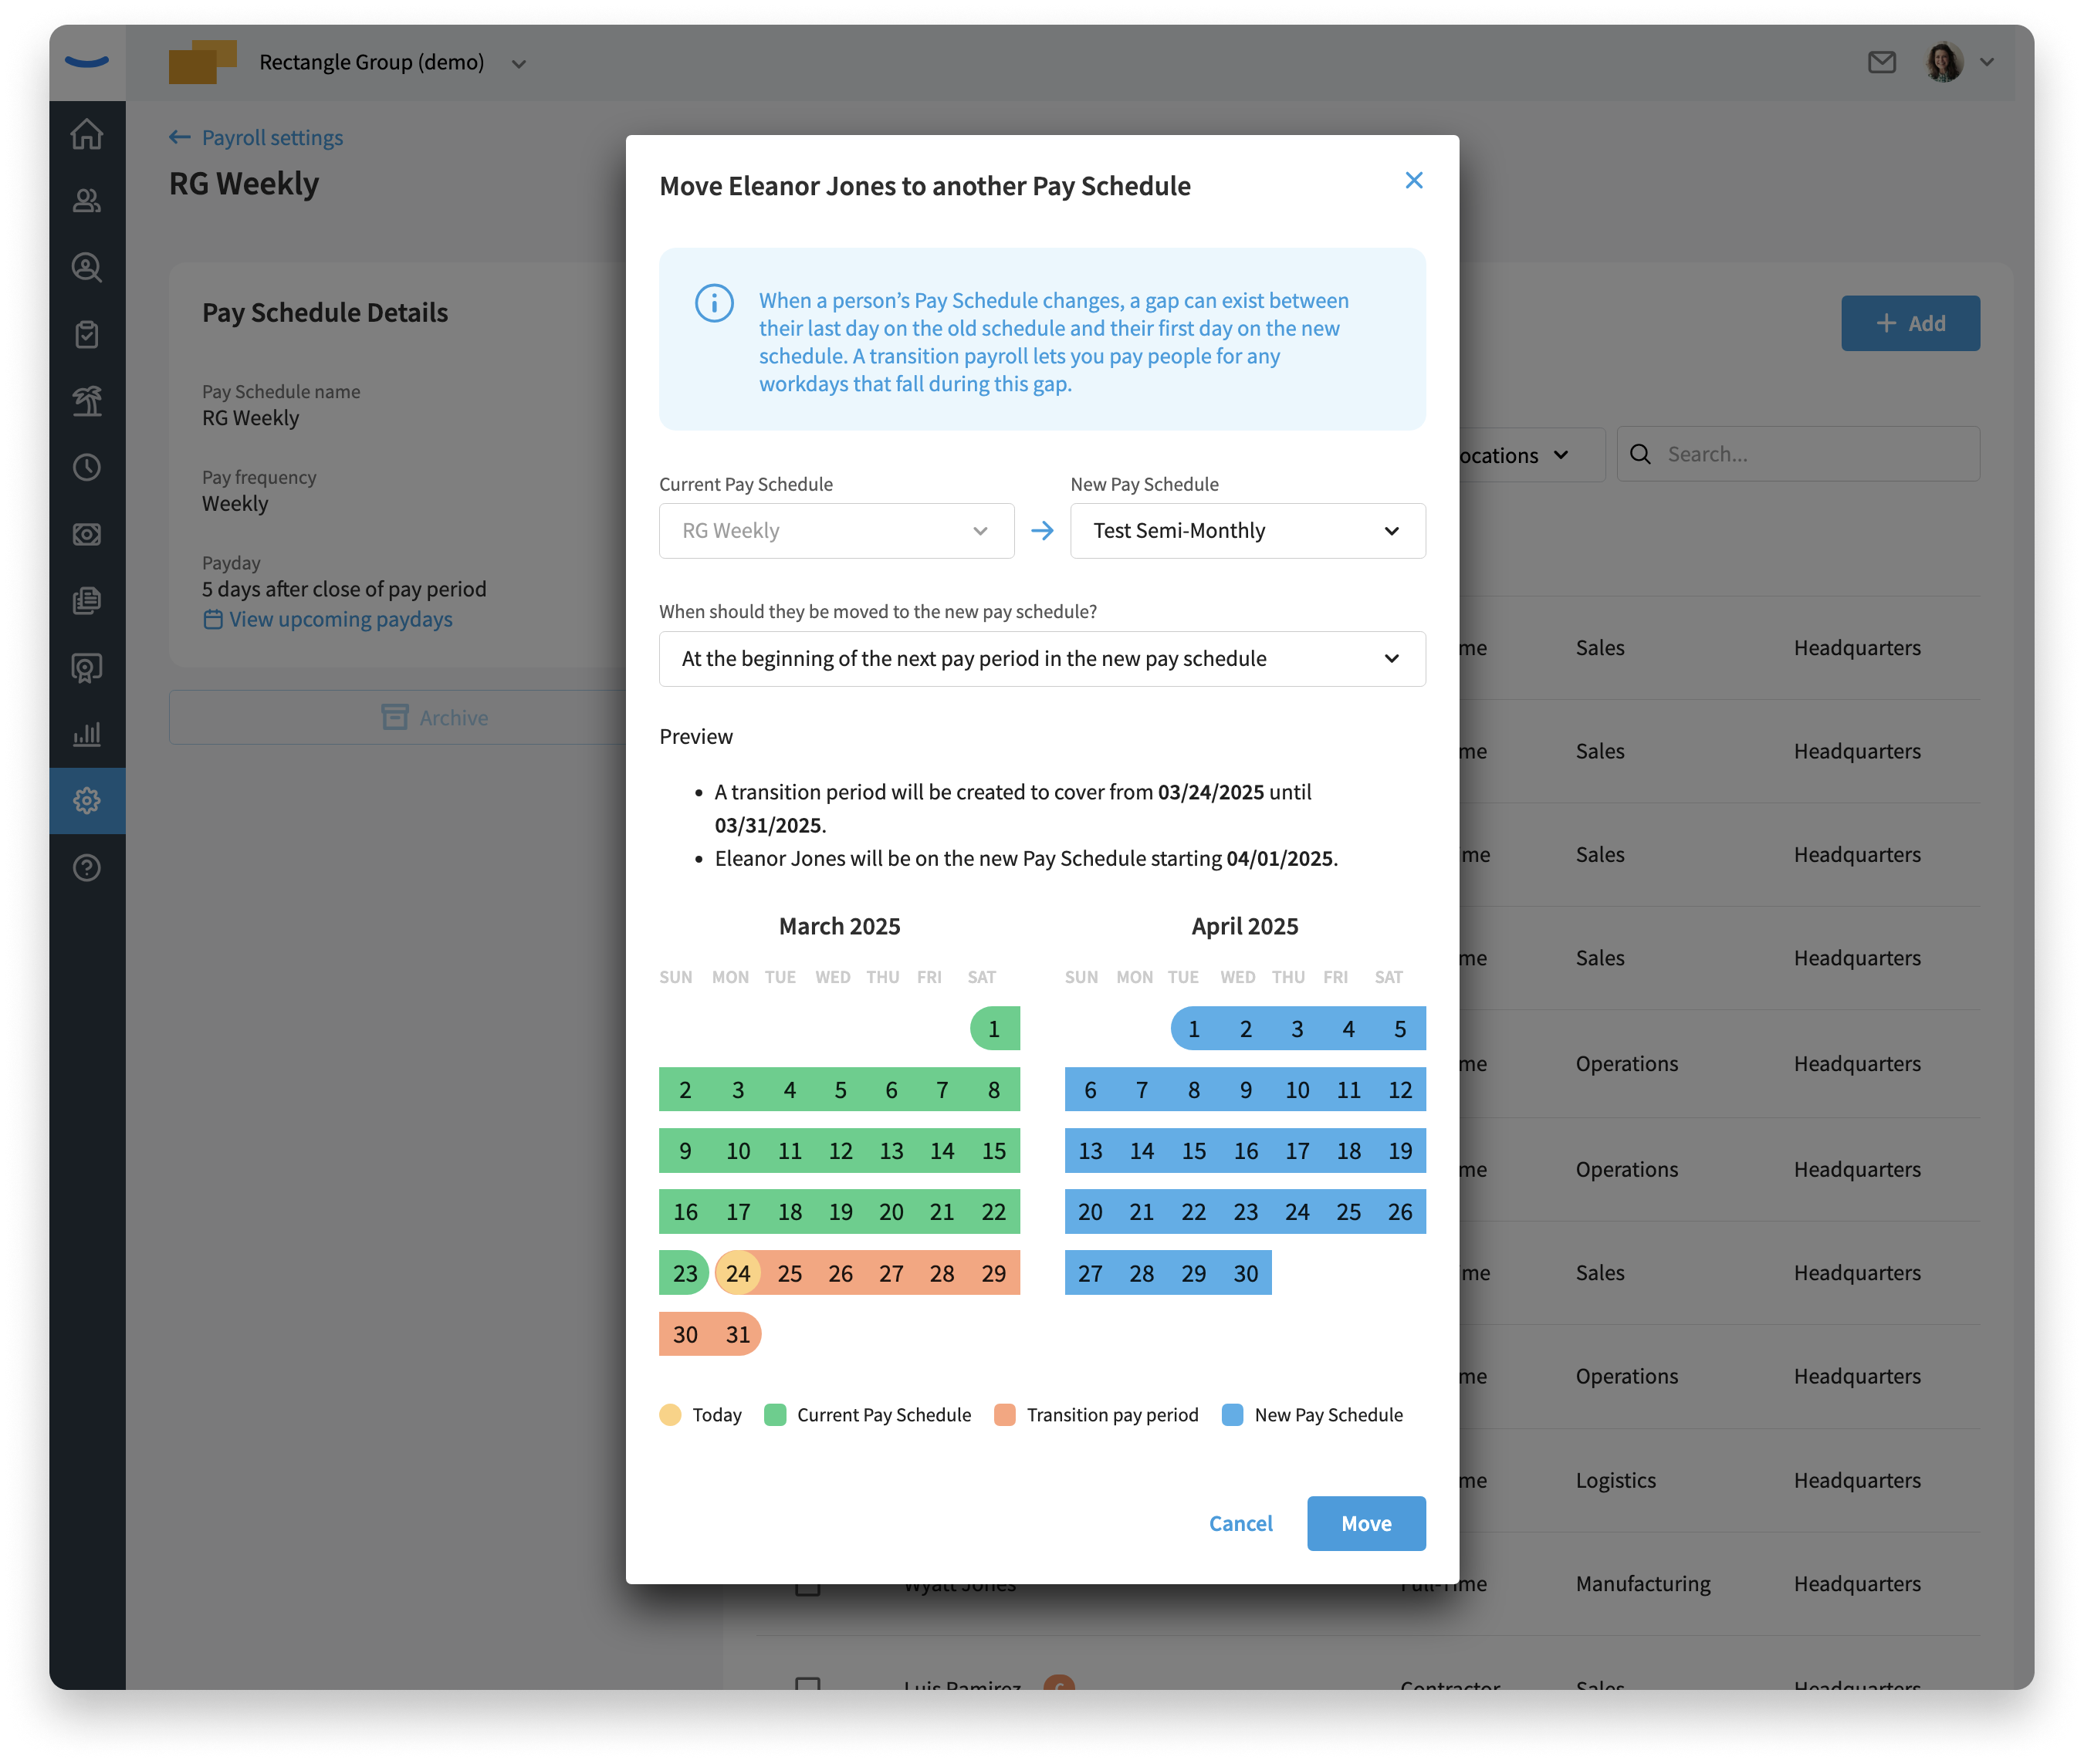Click the March 2025 month heading
The height and width of the screenshot is (1764, 2084).
click(x=839, y=926)
